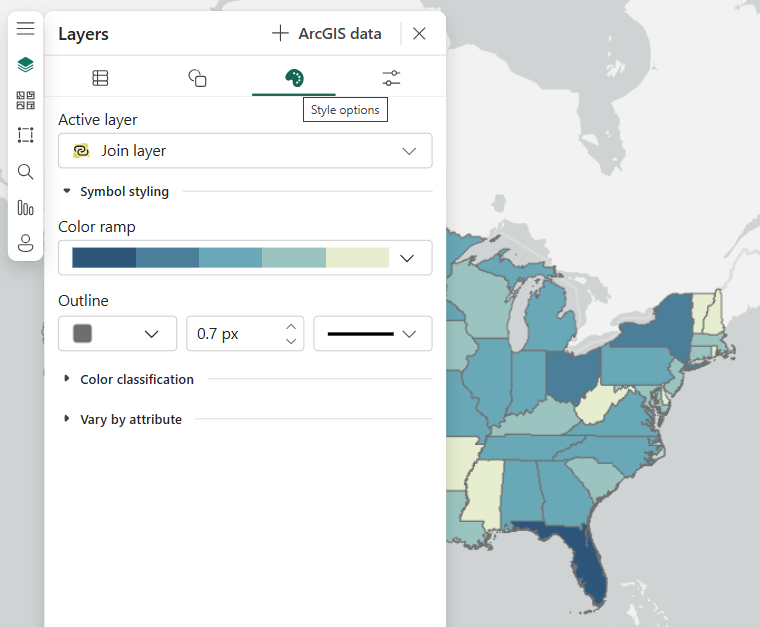This screenshot has width=760, height=627.
Task: Open the charts bar icon
Action: [25, 208]
